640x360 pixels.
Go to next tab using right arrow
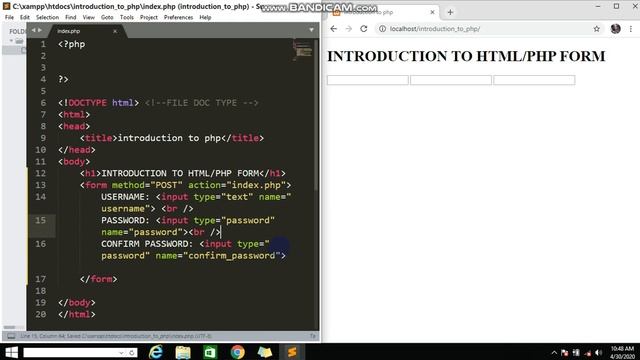click(x=40, y=30)
